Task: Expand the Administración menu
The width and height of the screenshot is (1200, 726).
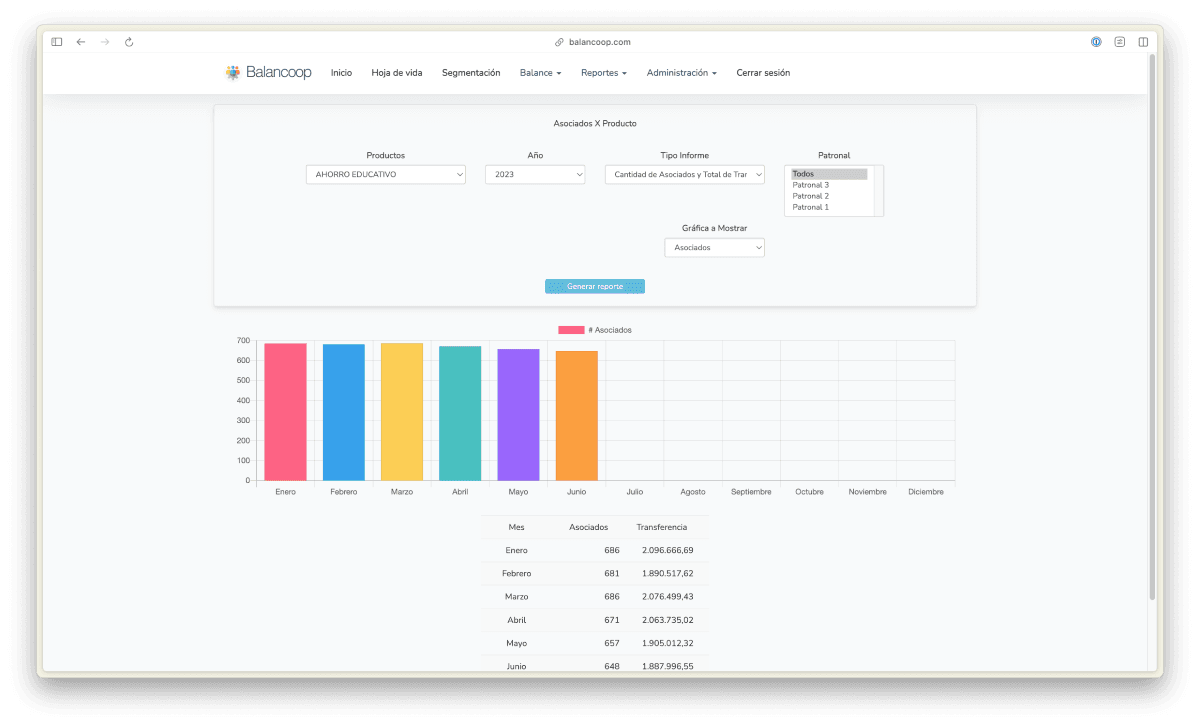Action: click(681, 73)
